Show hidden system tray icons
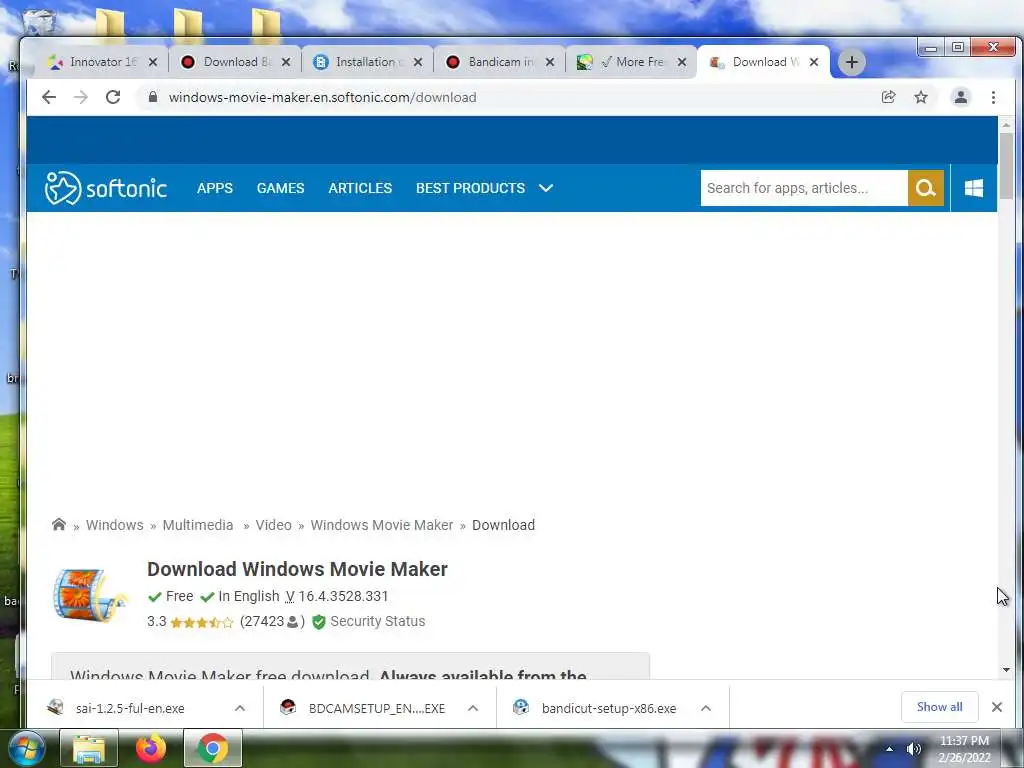 coord(889,749)
